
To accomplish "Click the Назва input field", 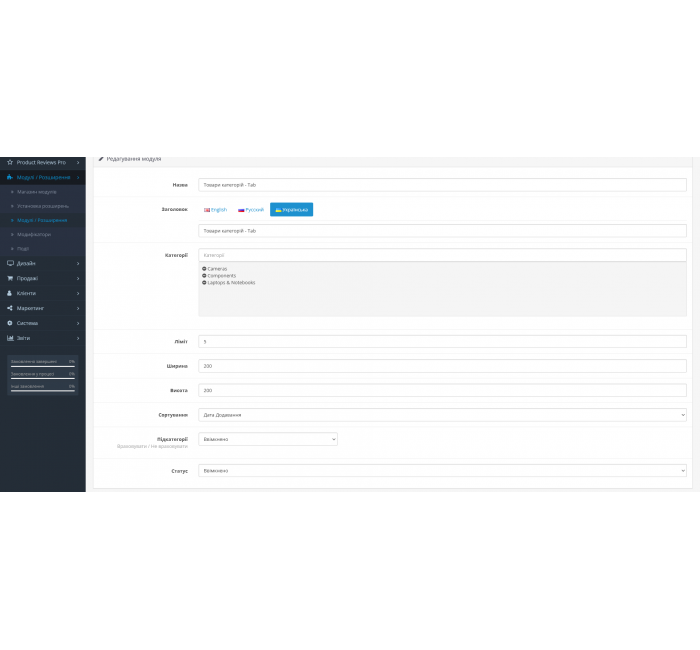I will coord(442,185).
